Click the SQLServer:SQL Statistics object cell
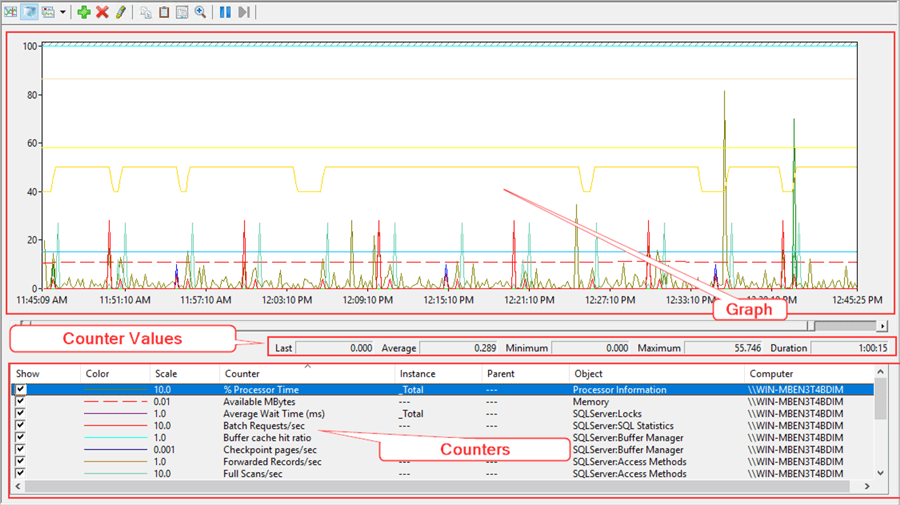 coord(623,426)
